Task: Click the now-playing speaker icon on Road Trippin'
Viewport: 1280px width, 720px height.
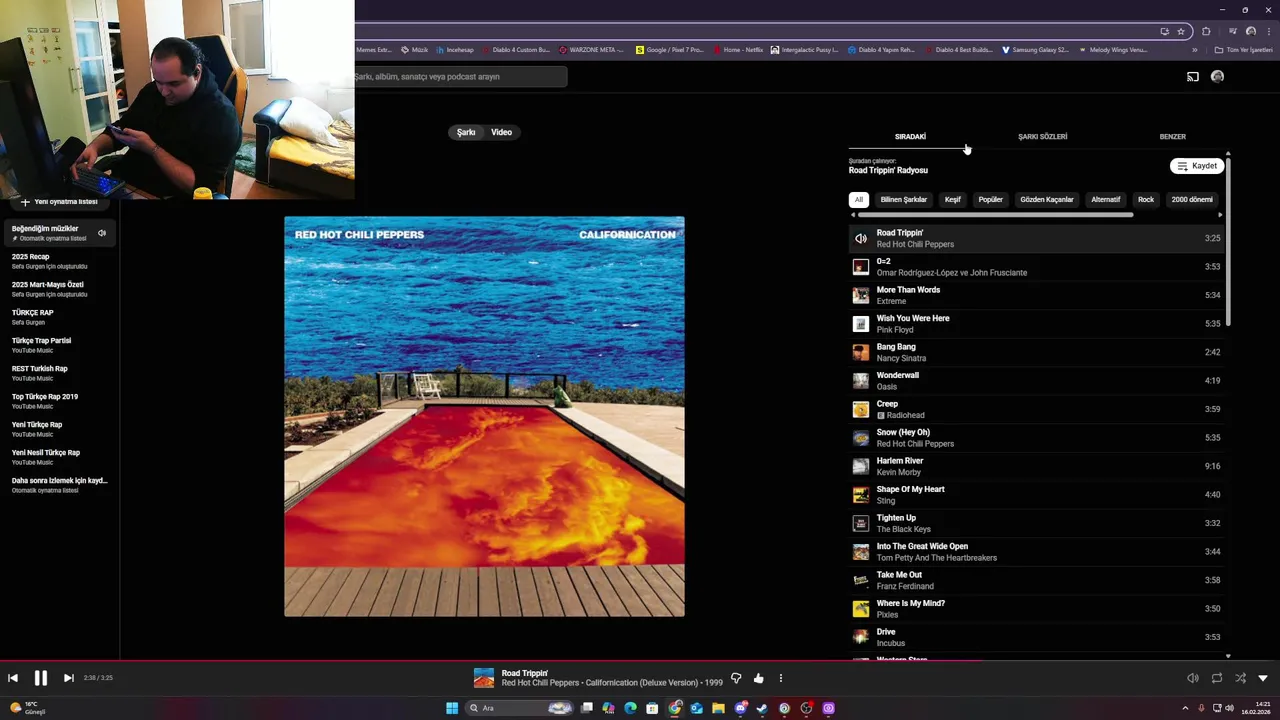Action: pos(860,238)
